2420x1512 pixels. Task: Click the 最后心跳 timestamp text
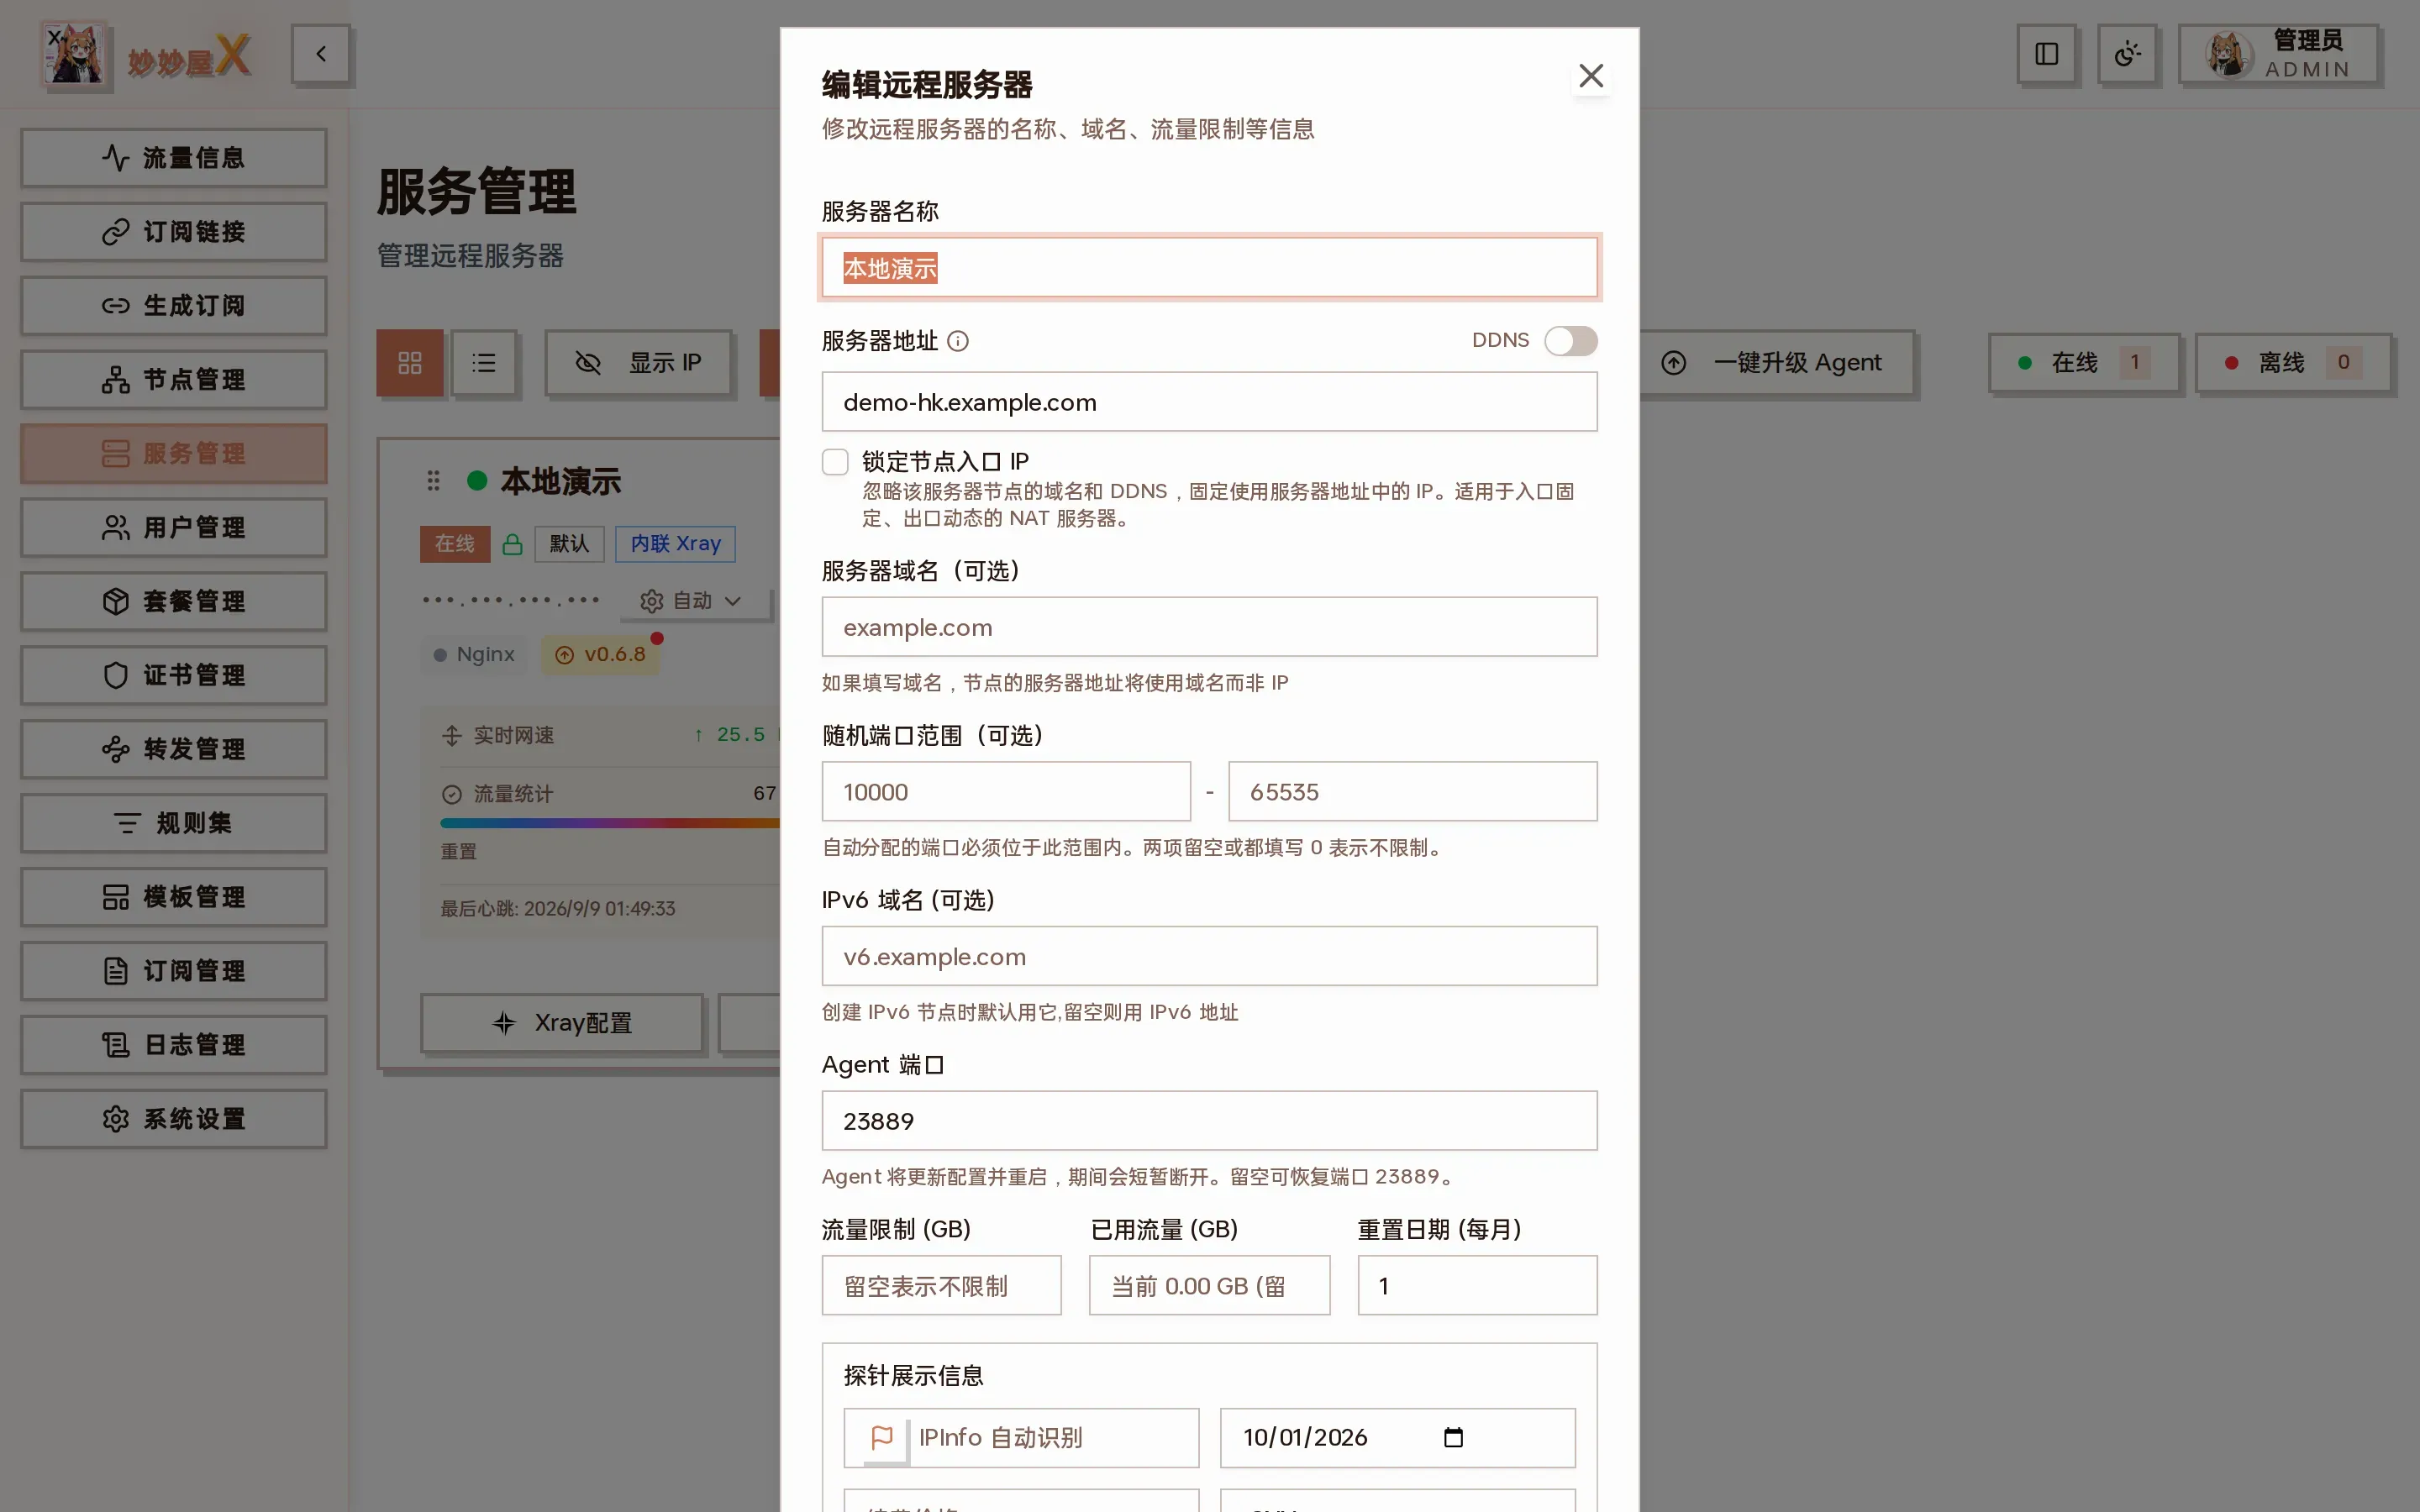[x=558, y=909]
